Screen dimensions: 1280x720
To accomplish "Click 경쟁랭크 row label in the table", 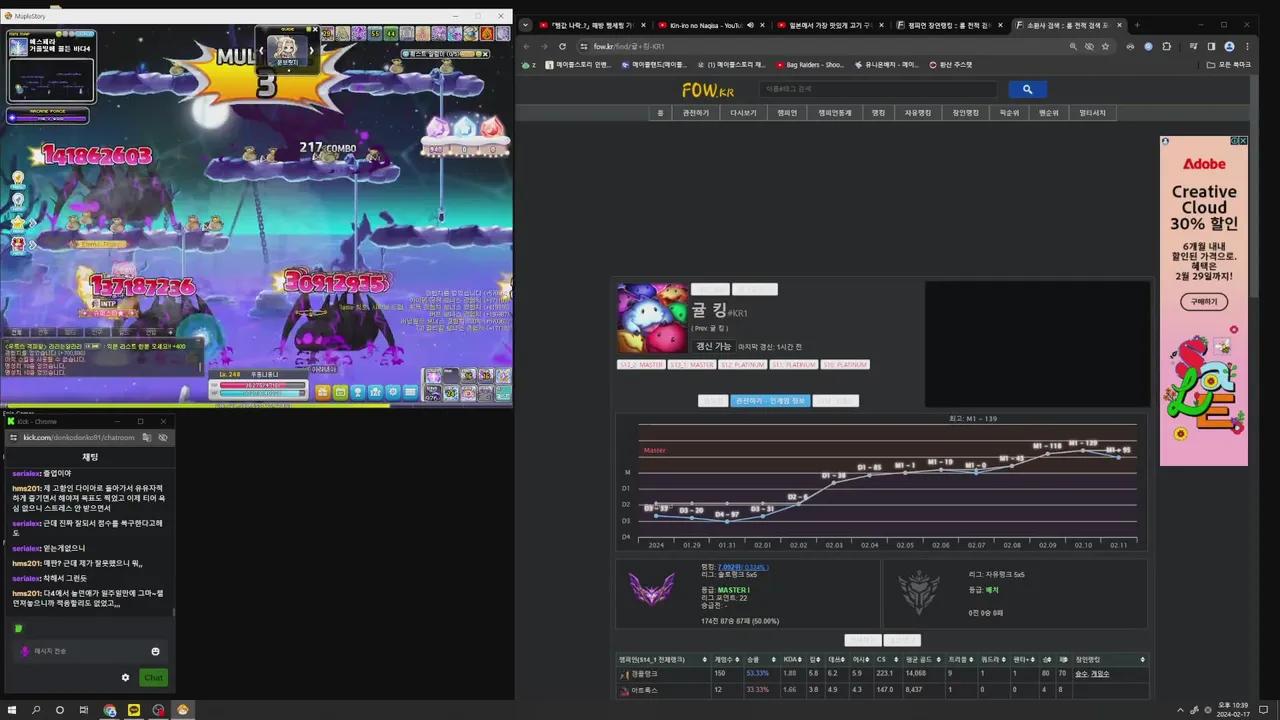I will click(644, 674).
